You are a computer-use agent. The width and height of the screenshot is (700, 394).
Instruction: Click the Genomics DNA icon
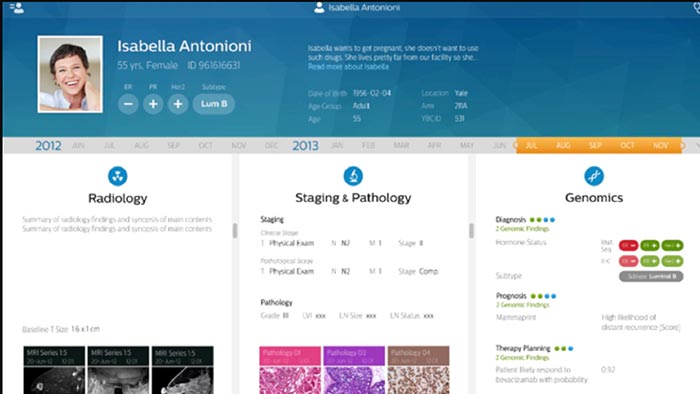(594, 176)
